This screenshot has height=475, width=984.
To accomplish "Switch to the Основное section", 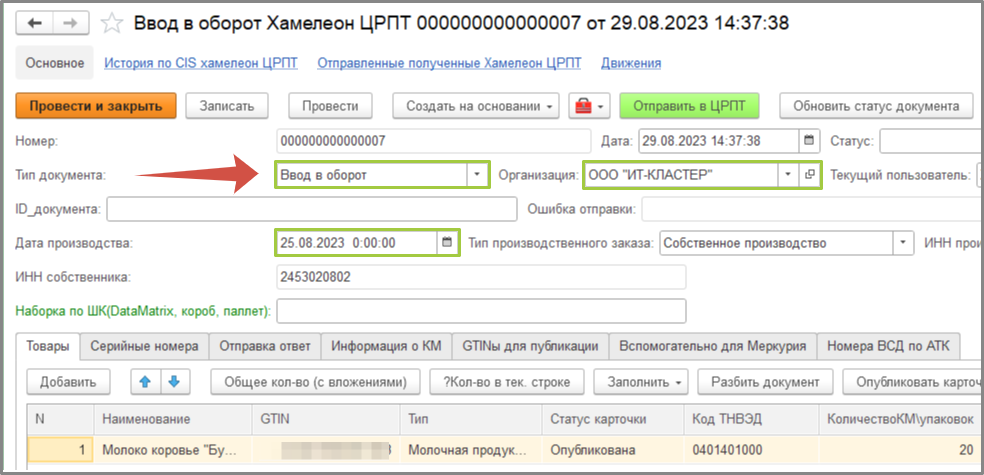I will pyautogui.click(x=55, y=63).
